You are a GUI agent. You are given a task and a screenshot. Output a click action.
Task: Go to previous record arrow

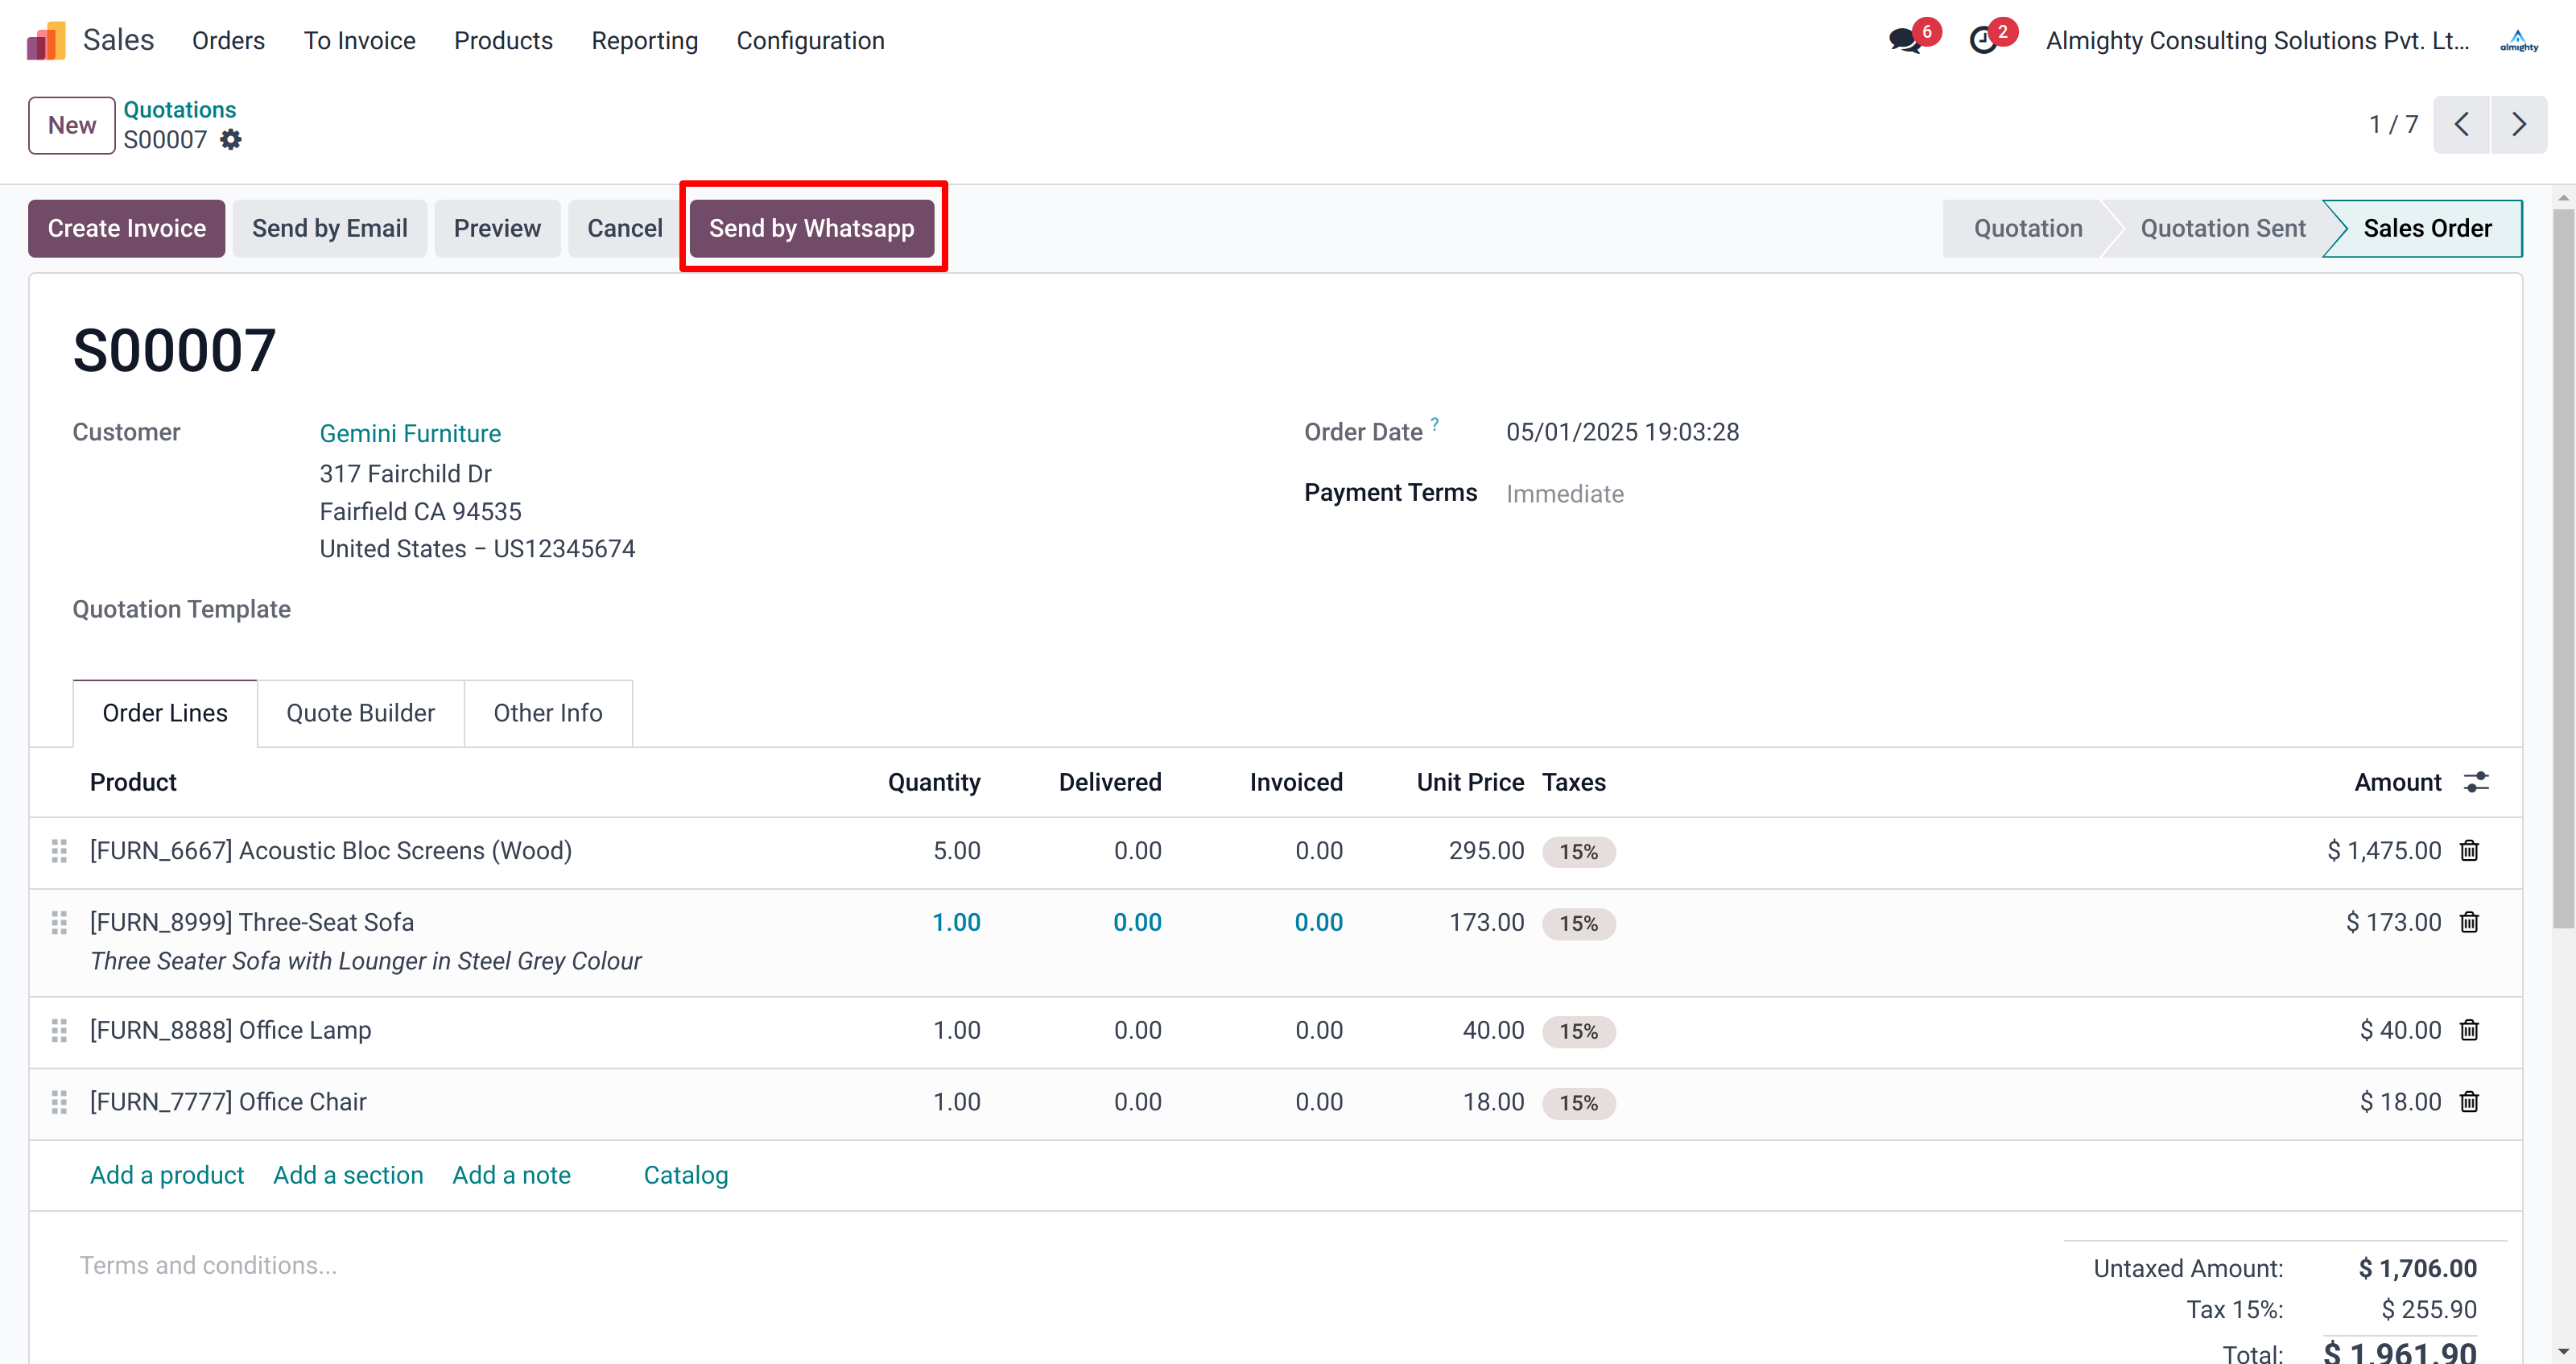click(x=2461, y=125)
